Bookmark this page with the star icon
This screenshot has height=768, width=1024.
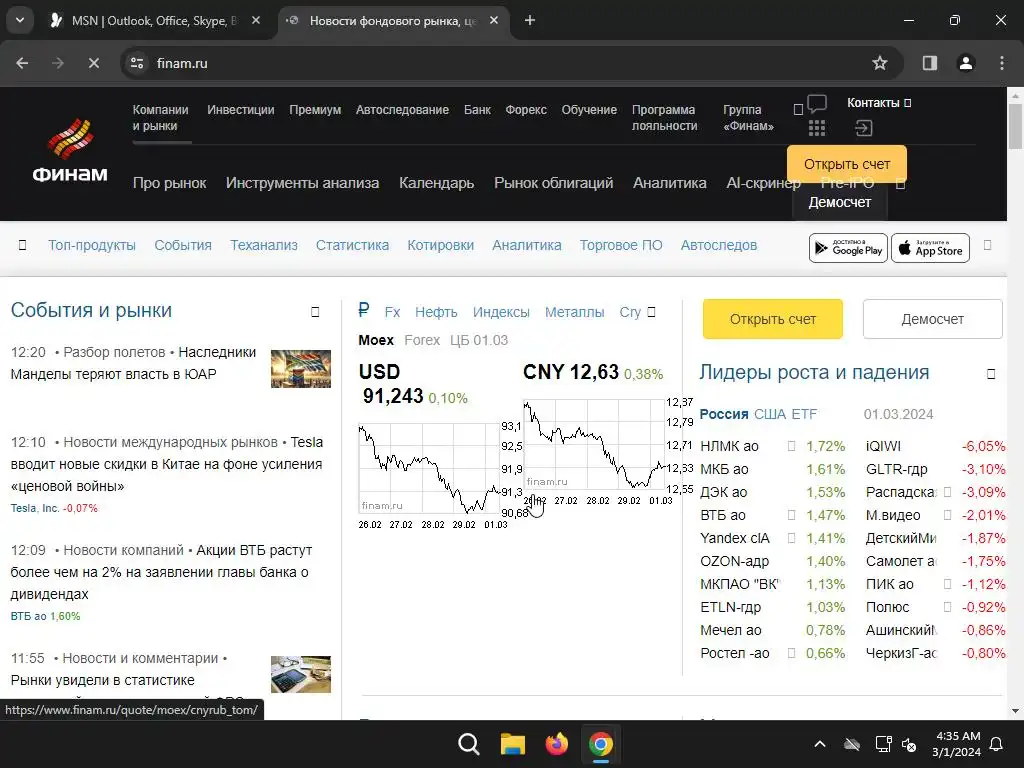880,63
